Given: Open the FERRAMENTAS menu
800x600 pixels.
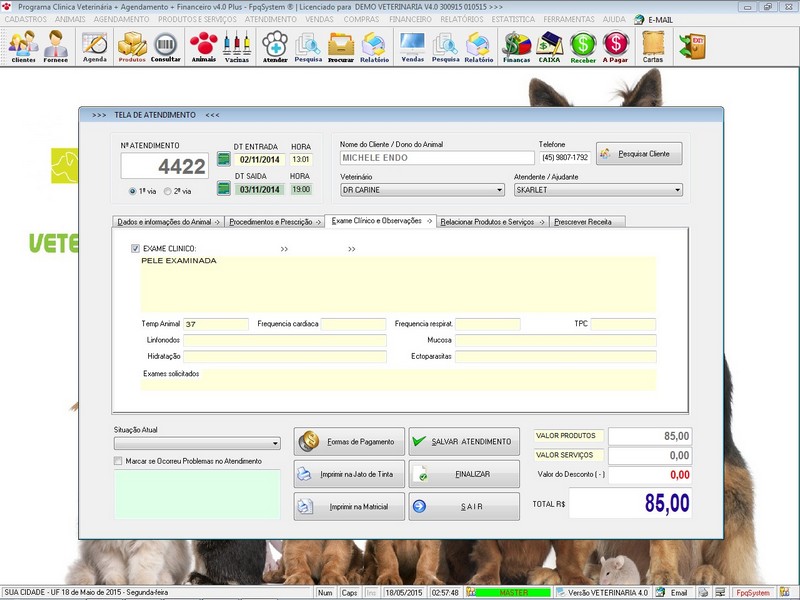Looking at the screenshot, I should (569, 19).
